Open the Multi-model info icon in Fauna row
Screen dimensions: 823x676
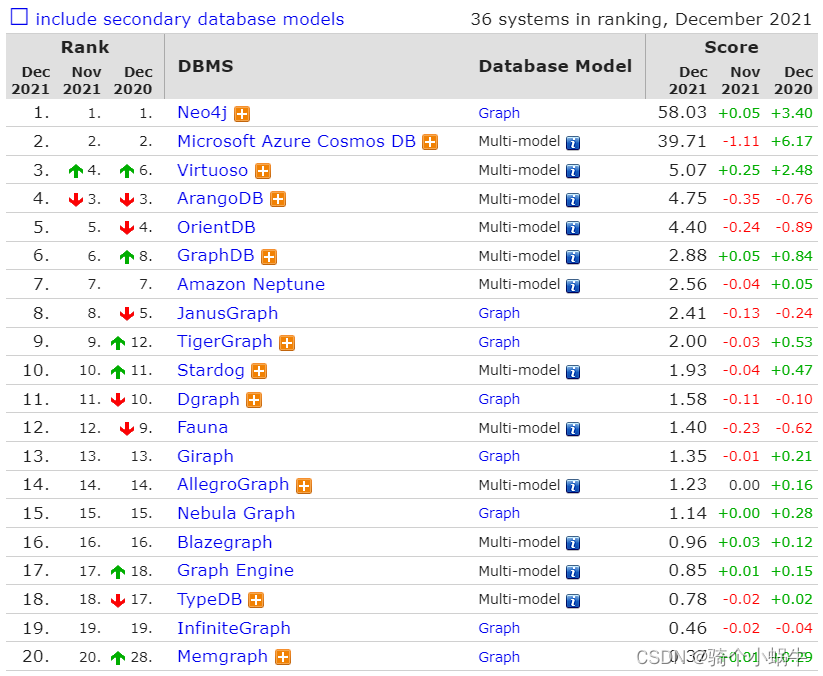click(x=573, y=429)
